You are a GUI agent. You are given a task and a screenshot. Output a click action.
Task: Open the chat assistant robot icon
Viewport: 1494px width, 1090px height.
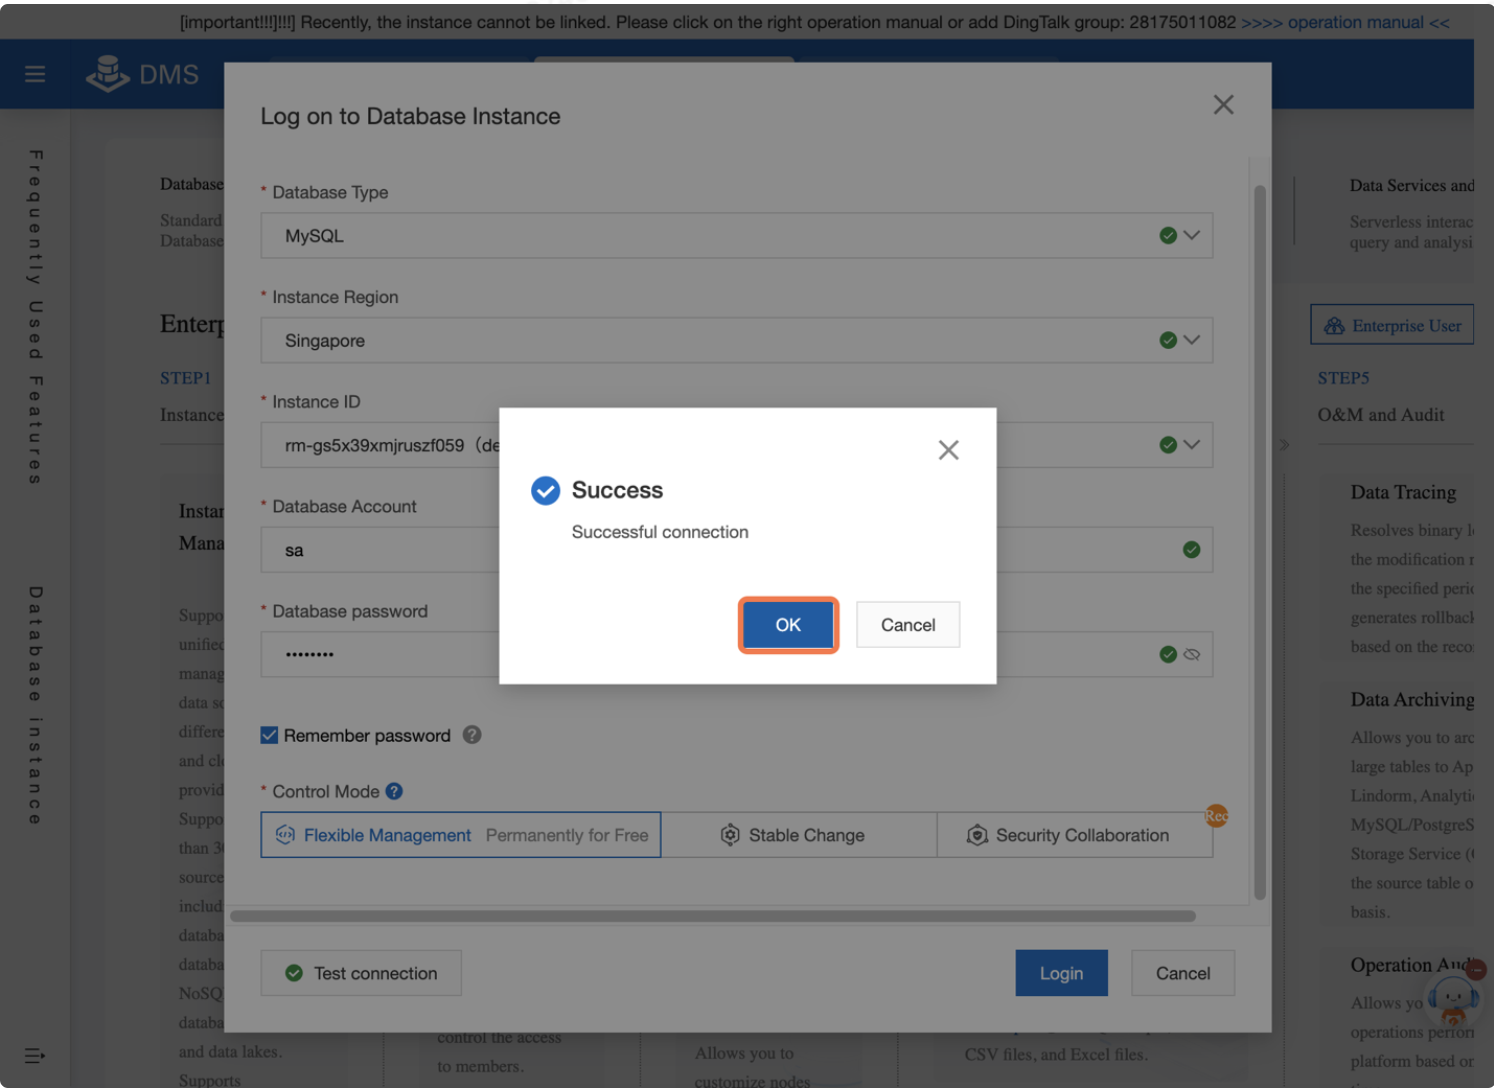(x=1455, y=1000)
